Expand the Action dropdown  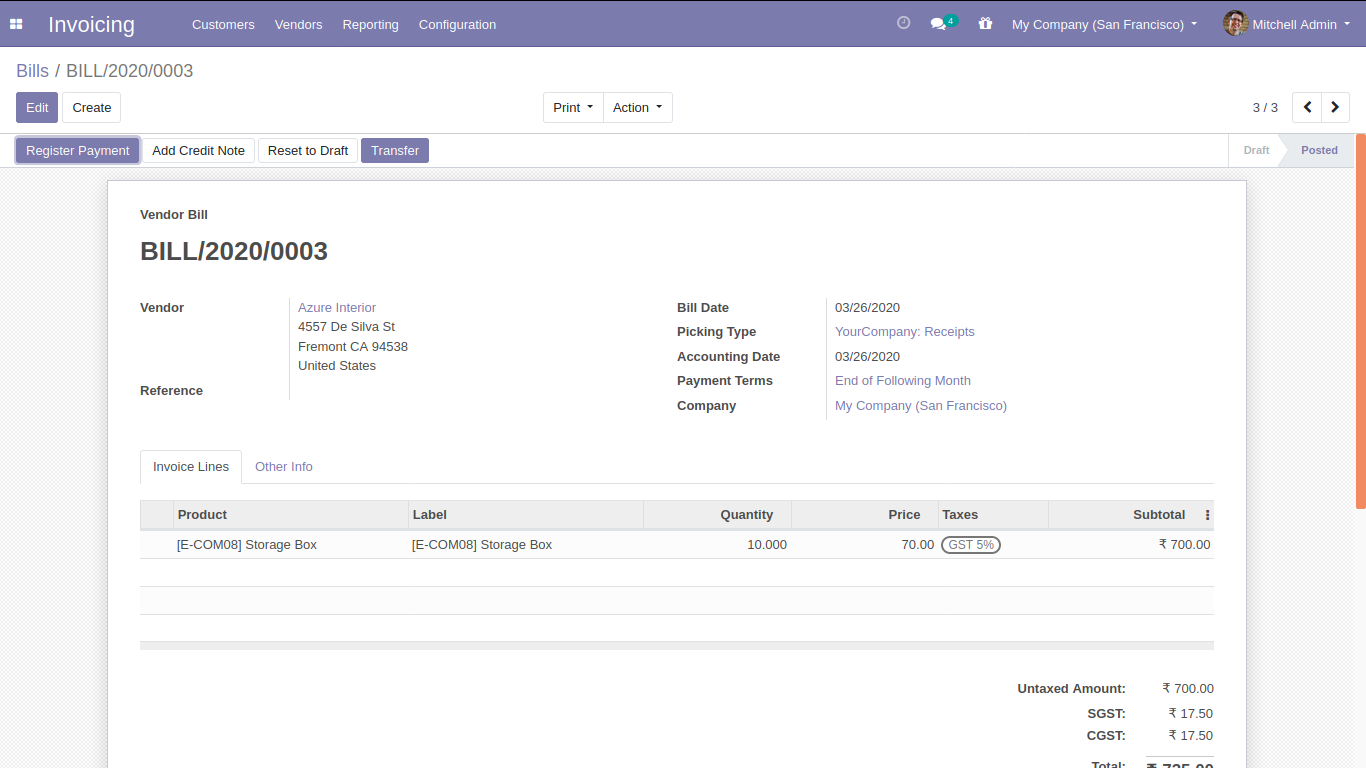(637, 107)
